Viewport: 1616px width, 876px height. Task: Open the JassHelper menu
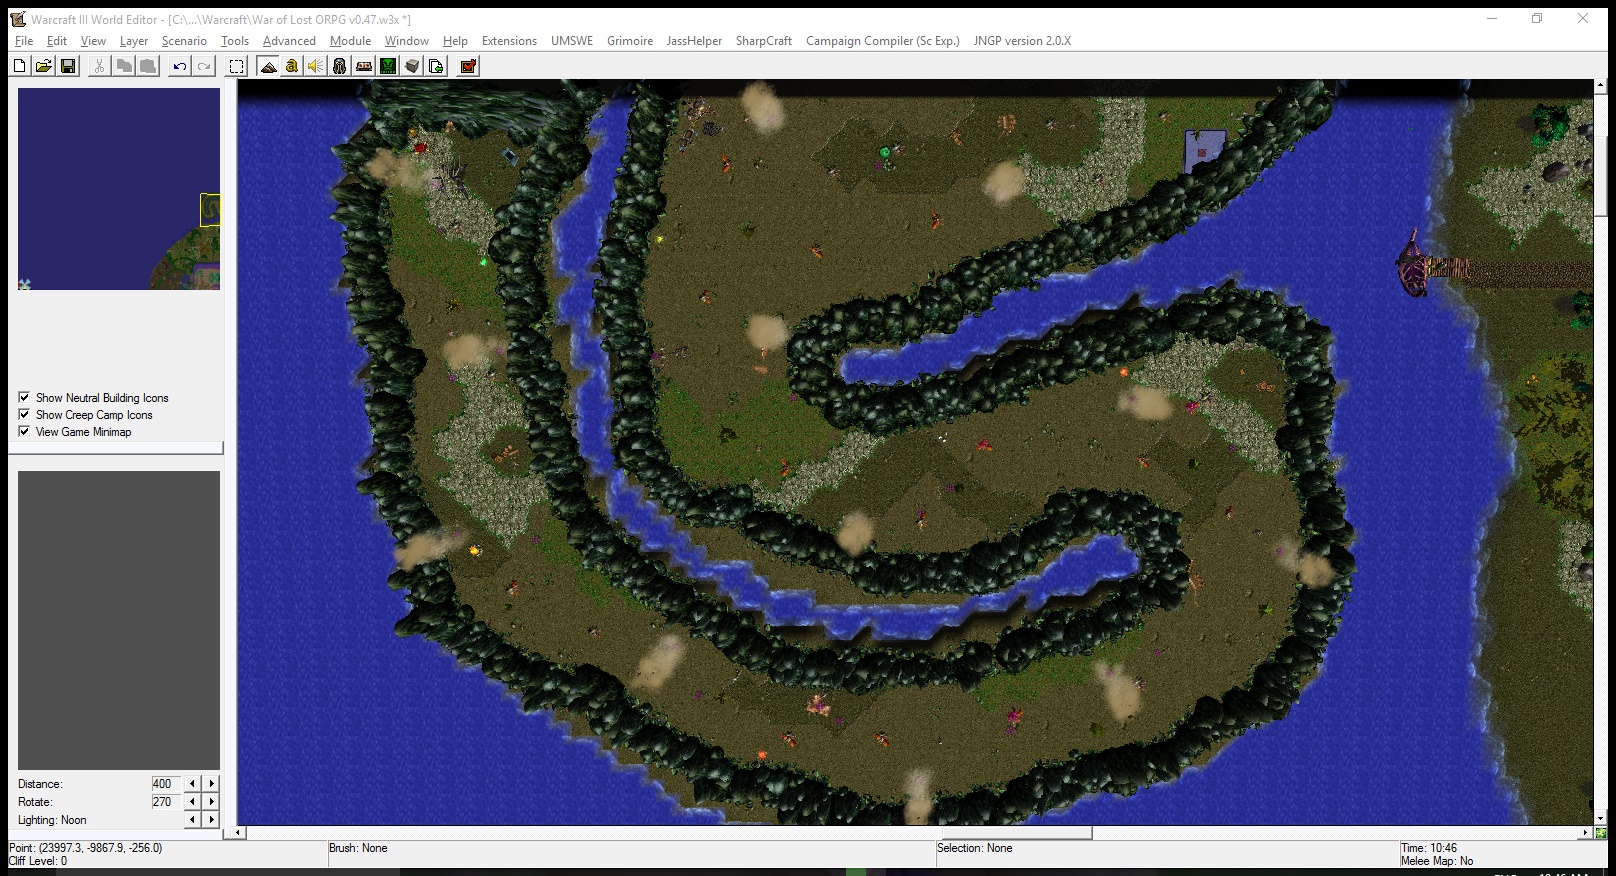(x=694, y=41)
